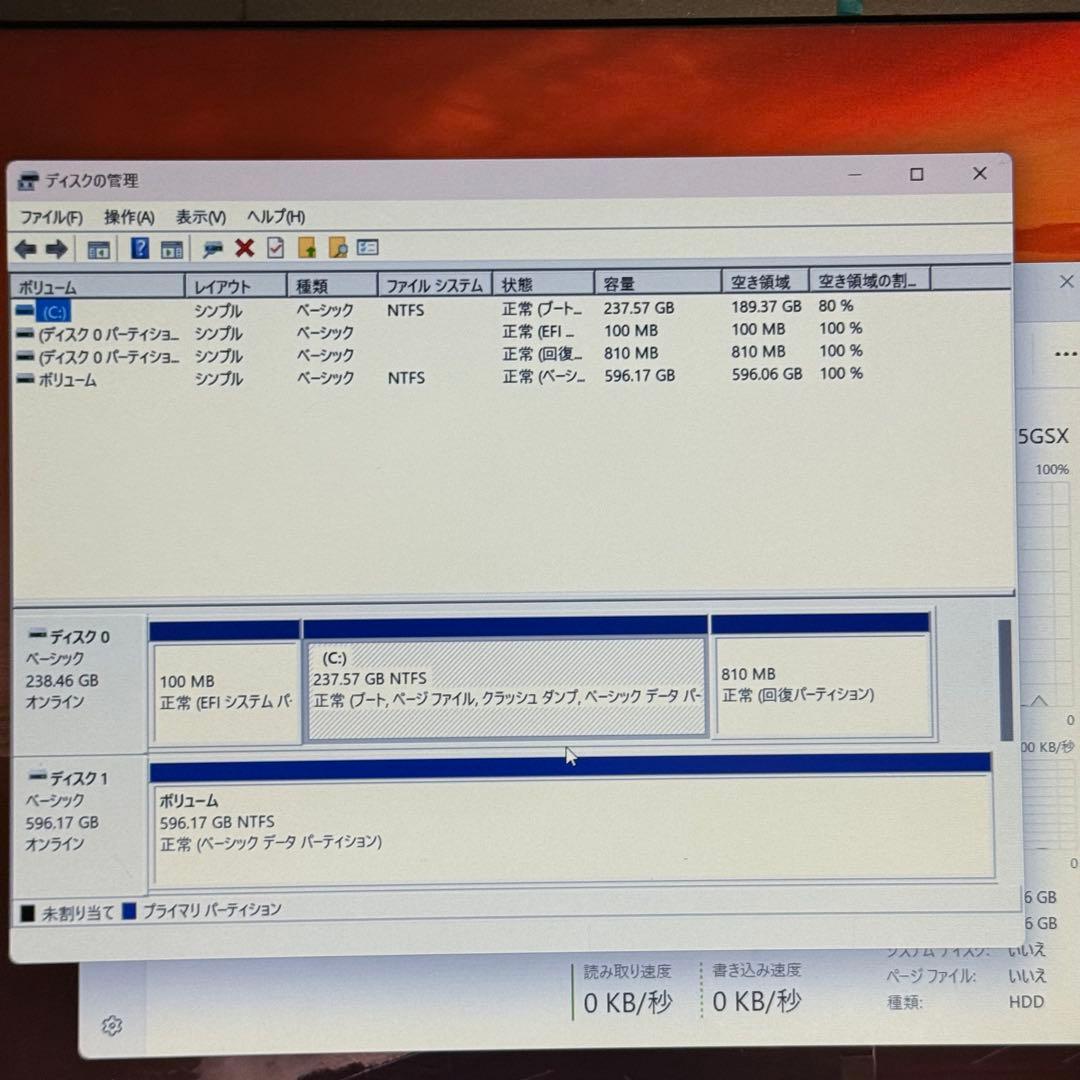
Task: Click the black 未割り当て legend swatch
Action: (28, 914)
